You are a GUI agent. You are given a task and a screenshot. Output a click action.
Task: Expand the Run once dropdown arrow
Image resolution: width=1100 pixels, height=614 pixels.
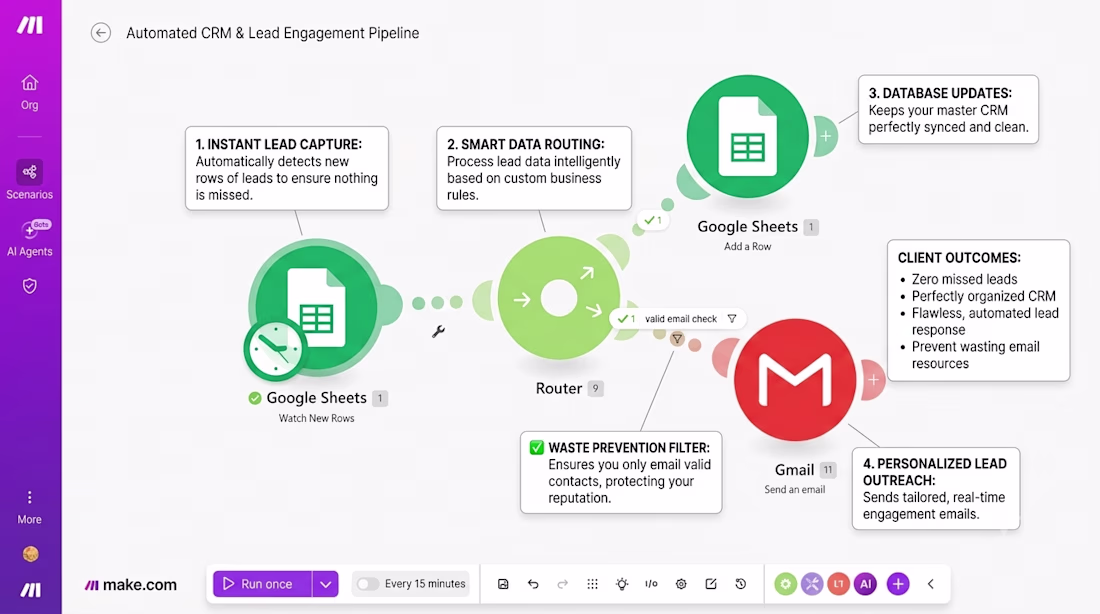(x=326, y=584)
